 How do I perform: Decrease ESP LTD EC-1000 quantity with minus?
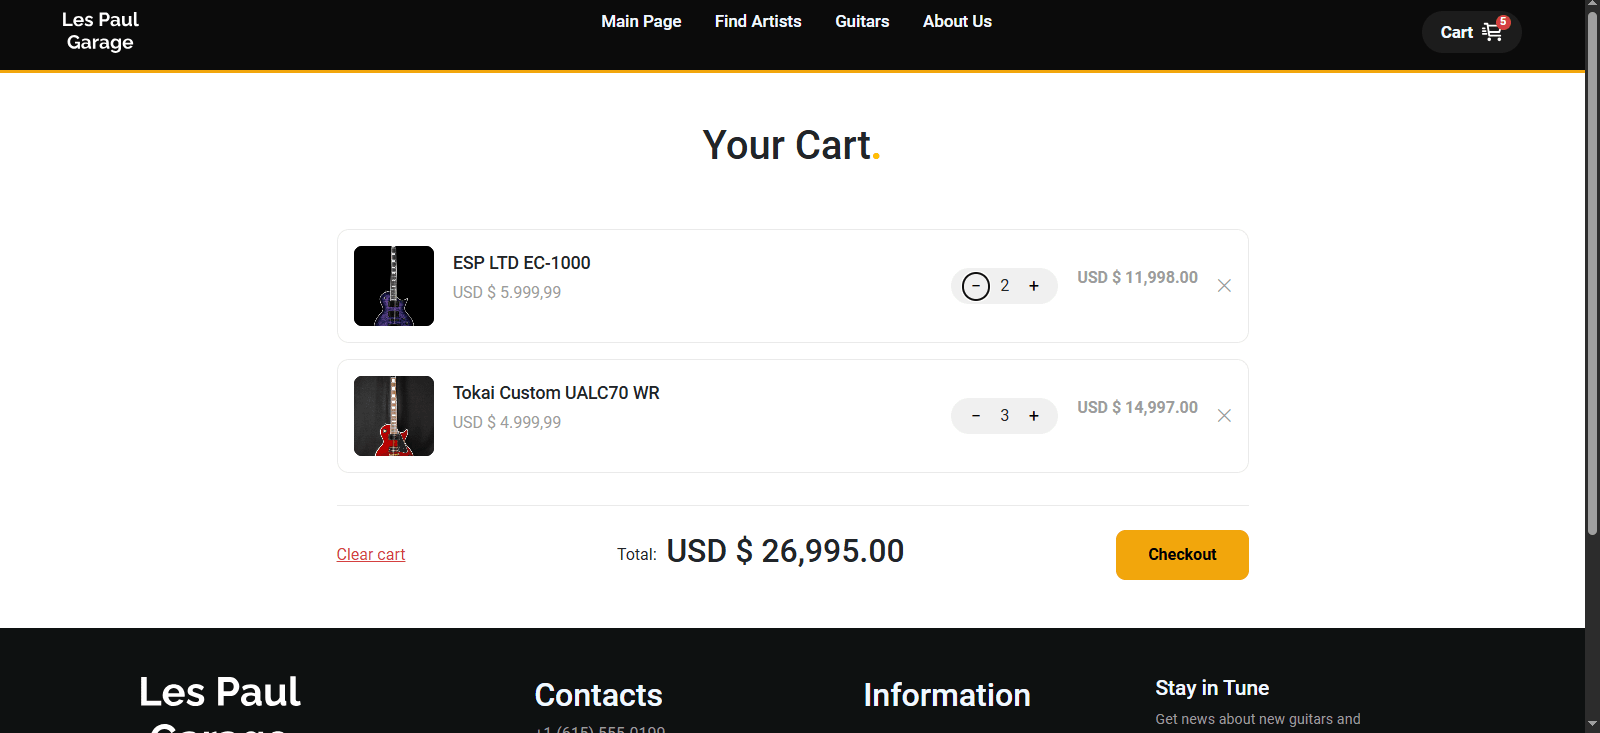pyautogui.click(x=976, y=286)
